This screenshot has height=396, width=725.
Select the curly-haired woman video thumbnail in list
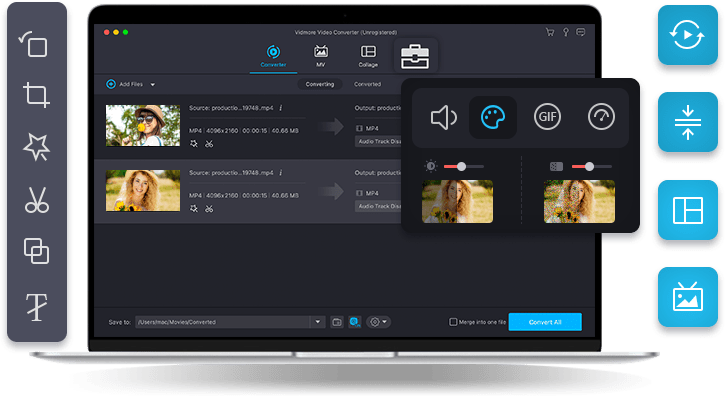(x=143, y=190)
